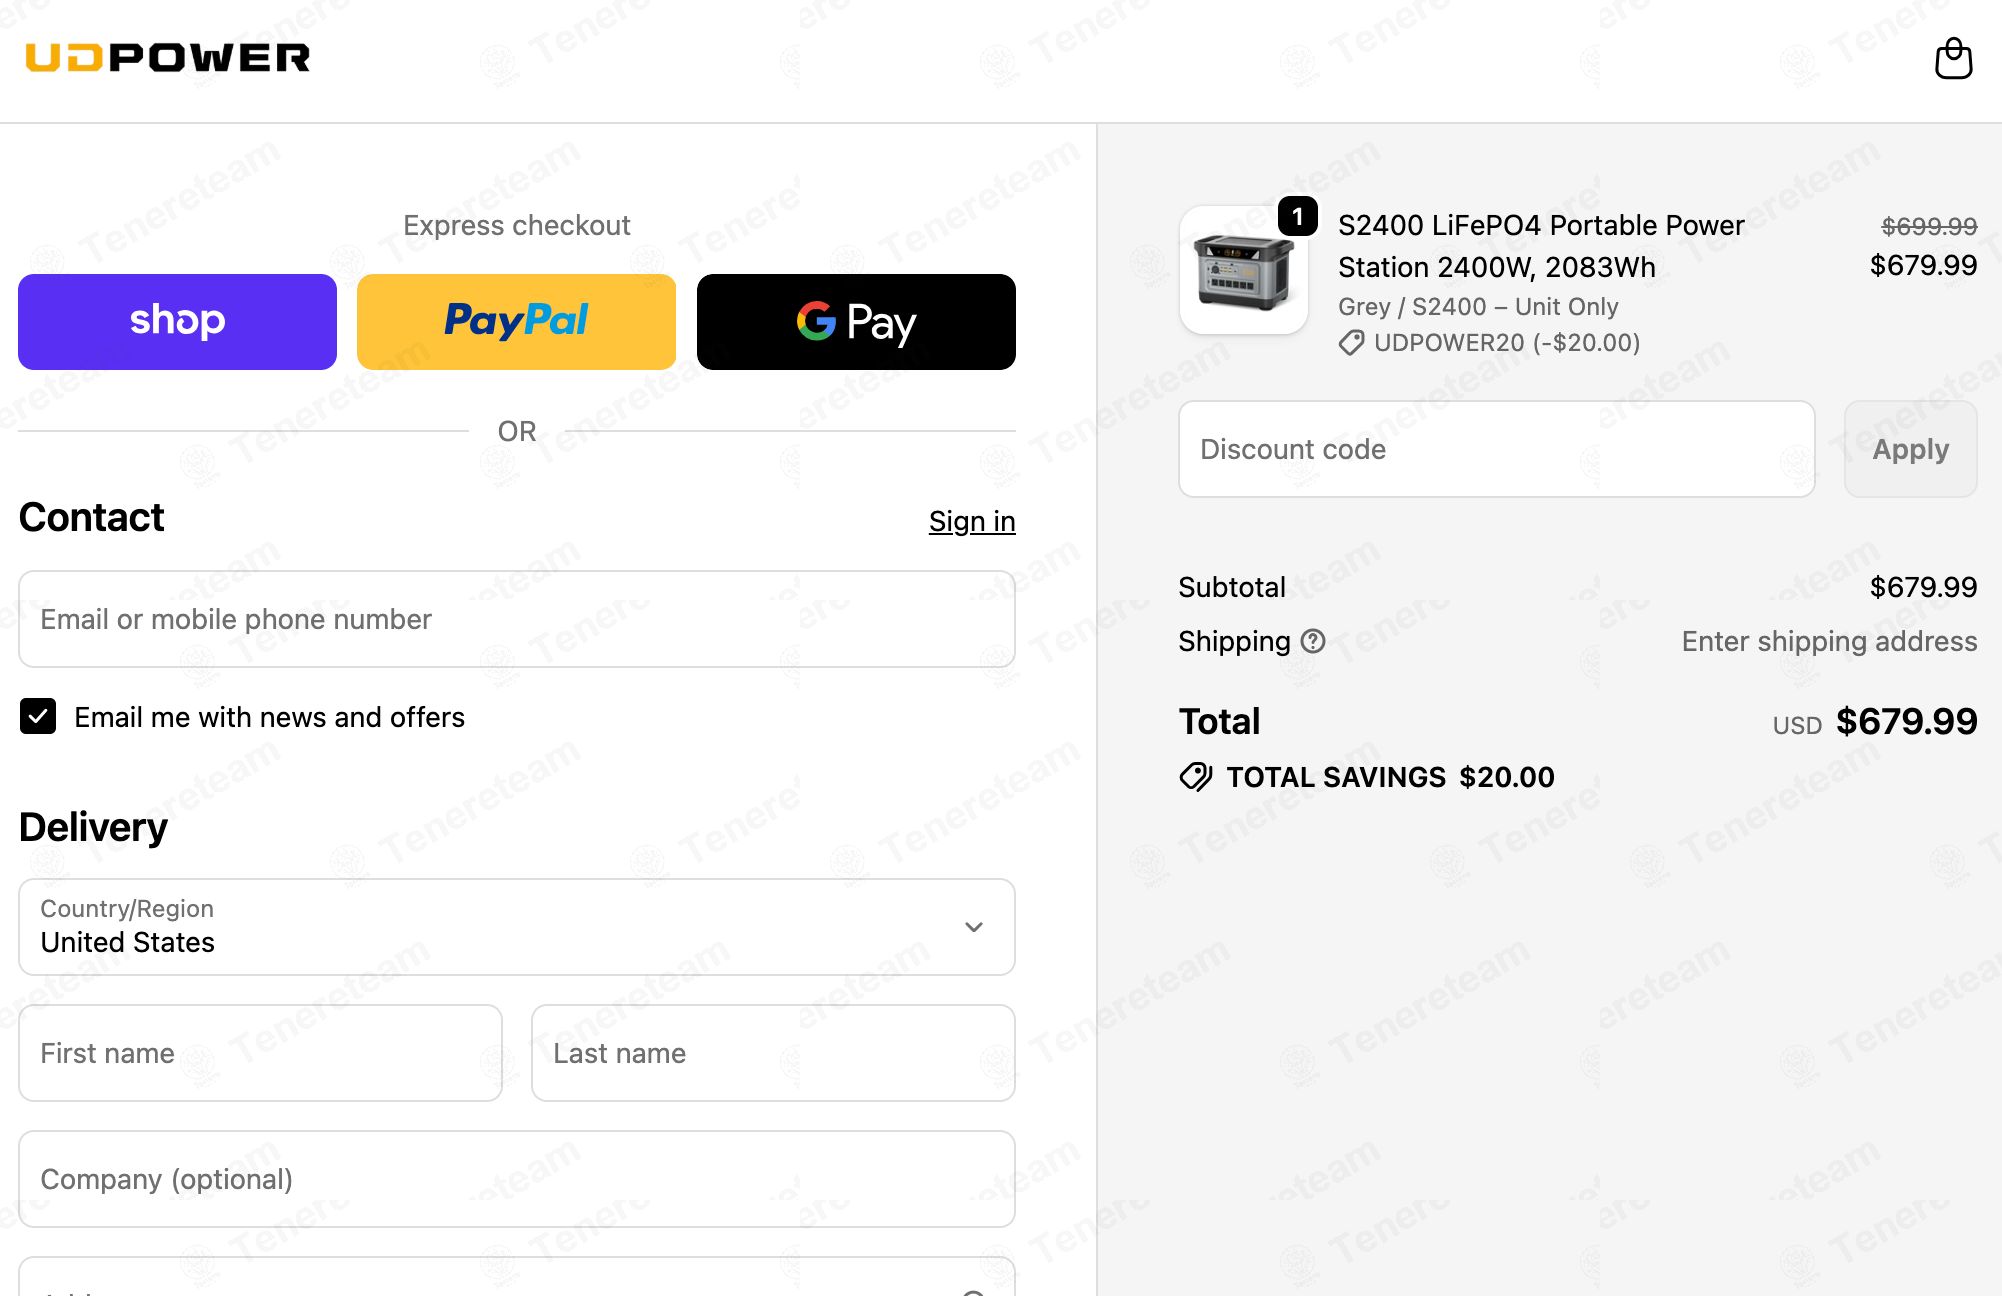Open the shopping bag cart icon
The height and width of the screenshot is (1296, 2002).
(x=1953, y=59)
